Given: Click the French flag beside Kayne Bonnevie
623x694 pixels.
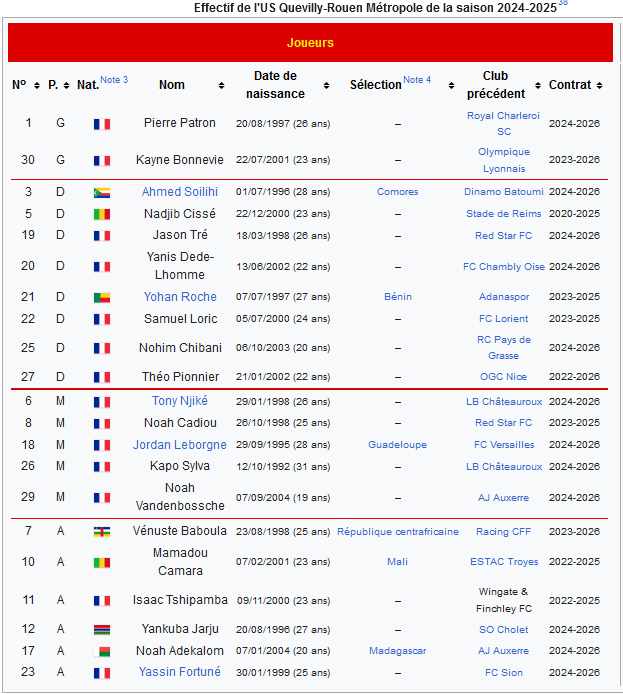Looking at the screenshot, I should pyautogui.click(x=102, y=160).
